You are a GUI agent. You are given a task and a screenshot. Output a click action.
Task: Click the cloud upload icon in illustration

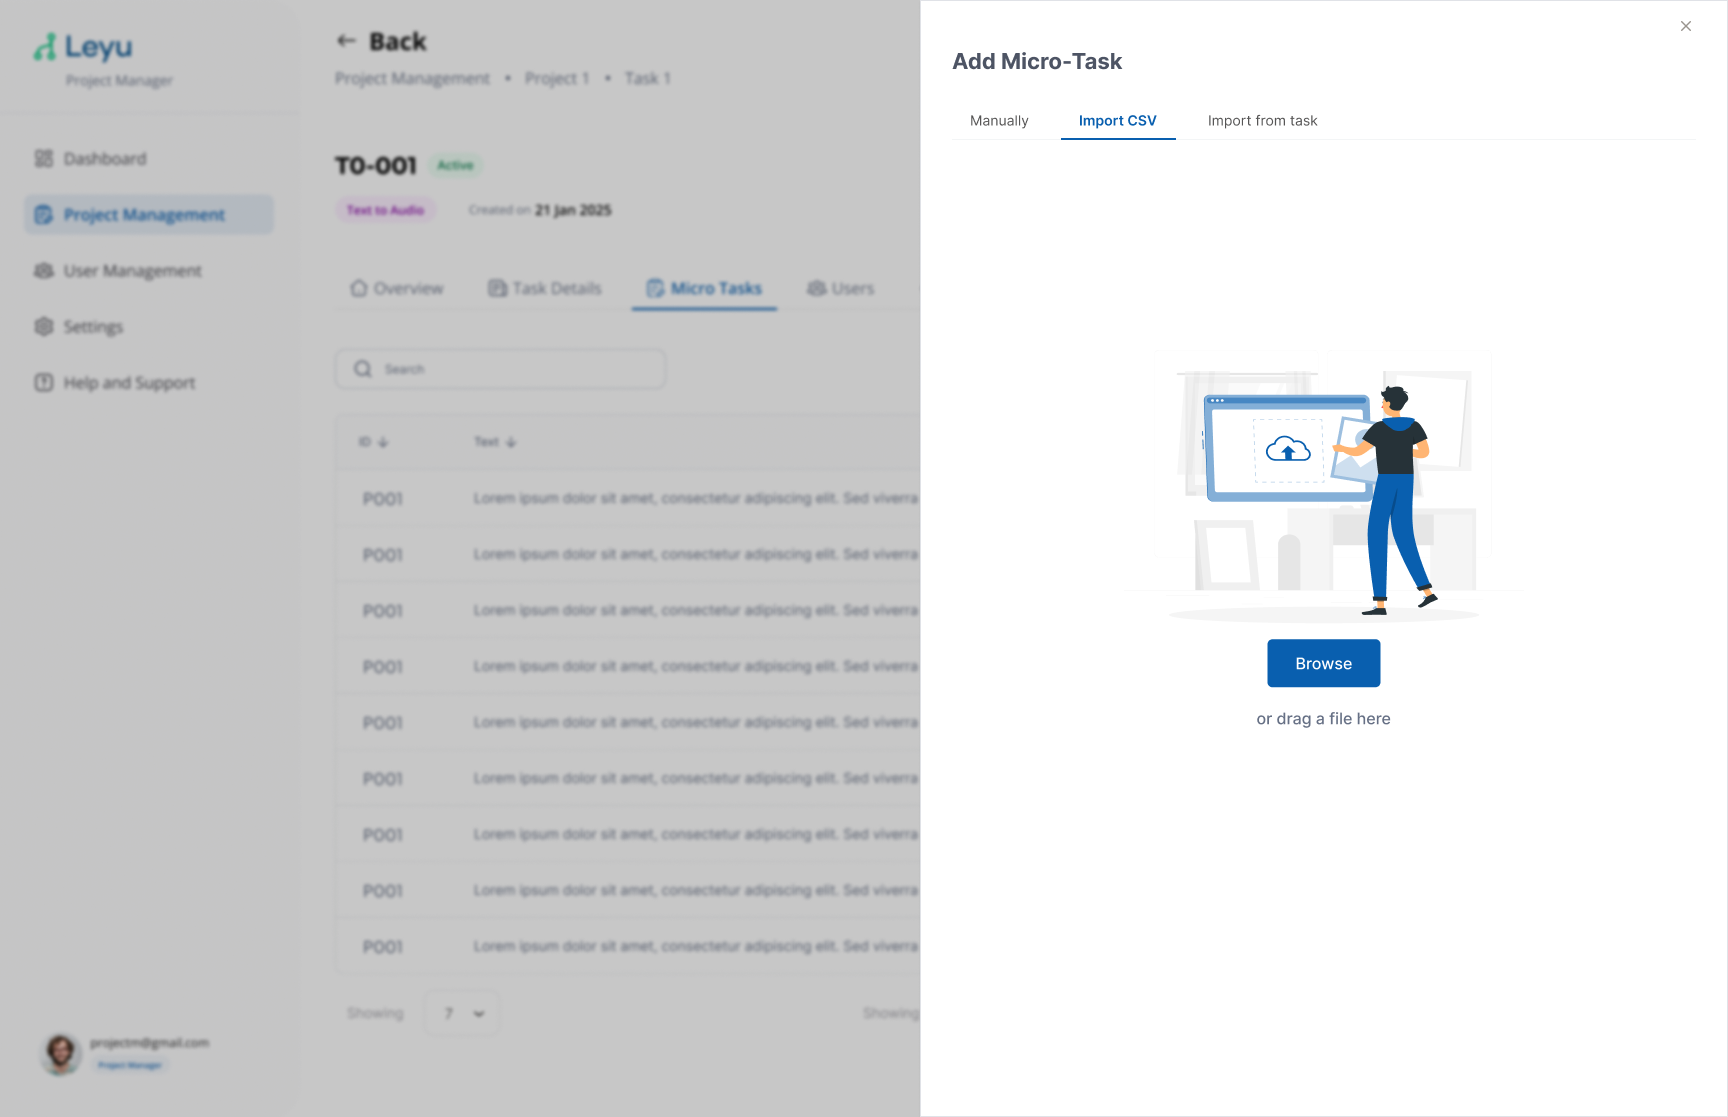1287,450
